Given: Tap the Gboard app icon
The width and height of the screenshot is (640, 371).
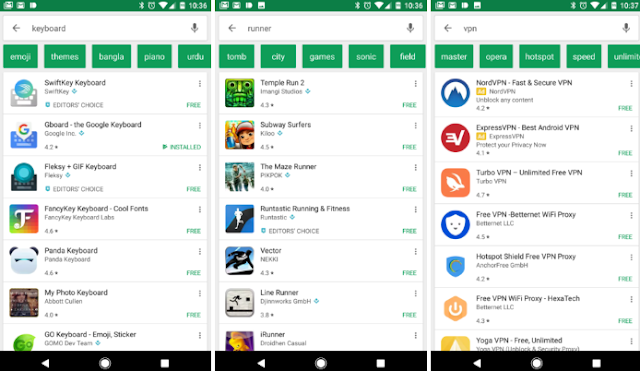Looking at the screenshot, I should click(x=24, y=135).
